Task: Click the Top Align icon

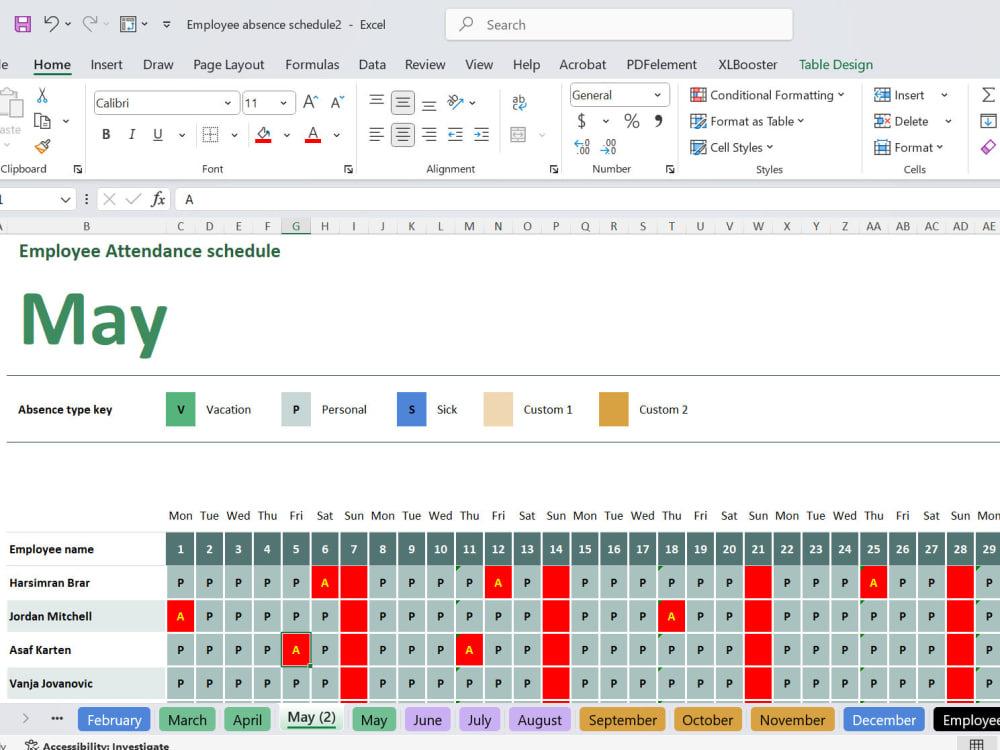Action: coord(377,102)
